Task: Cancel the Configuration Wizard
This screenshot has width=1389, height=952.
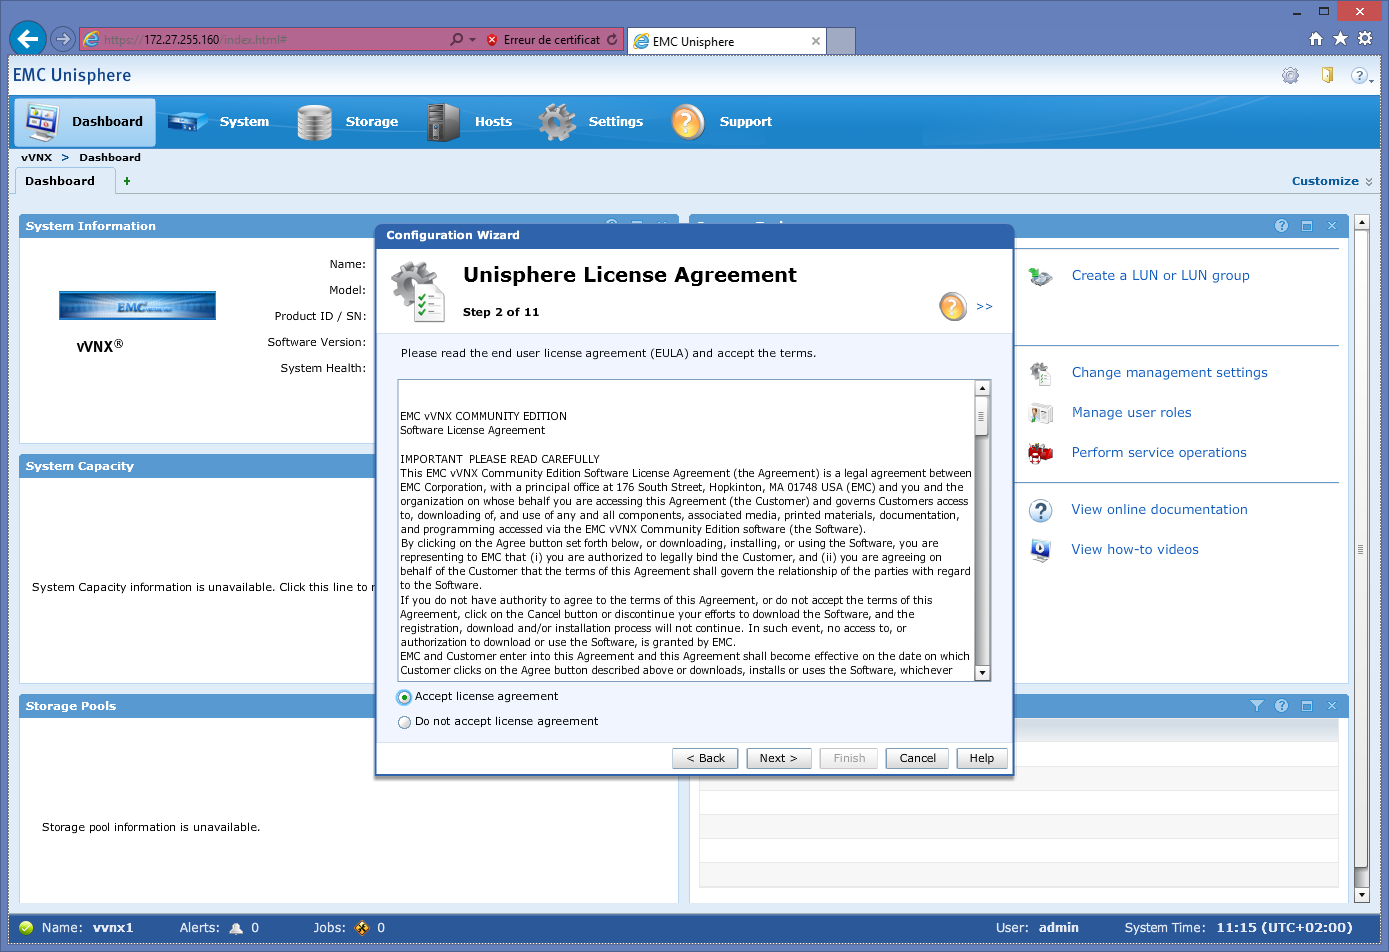Action: tap(917, 758)
